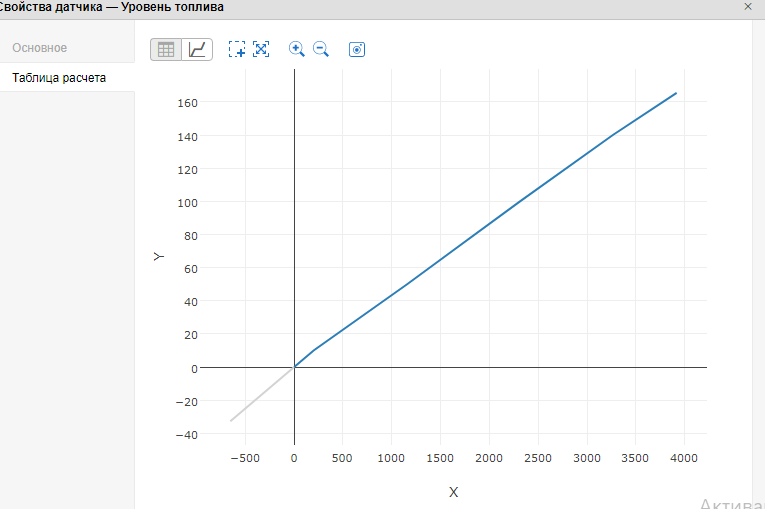Viewport: 765px width, 509px height.
Task: Open the Основное tab
Action: coord(40,48)
